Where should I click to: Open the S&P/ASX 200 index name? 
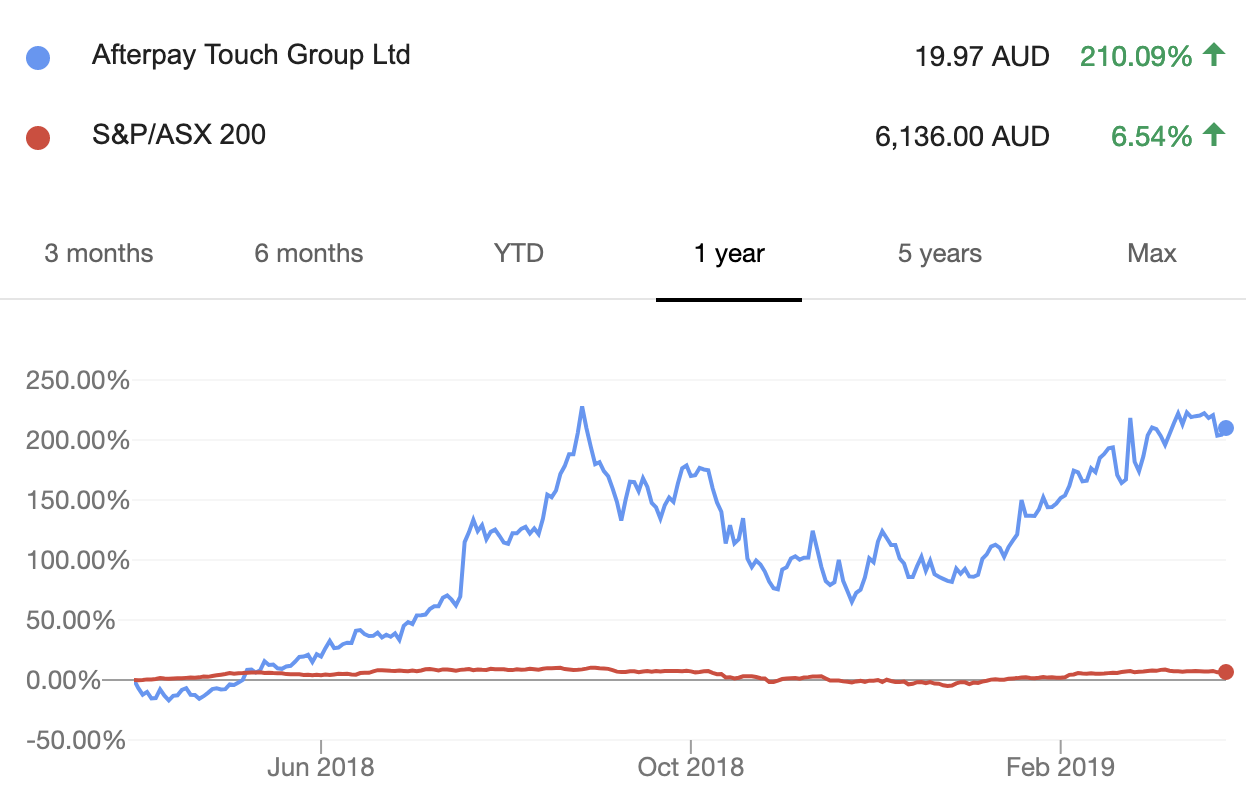[179, 133]
